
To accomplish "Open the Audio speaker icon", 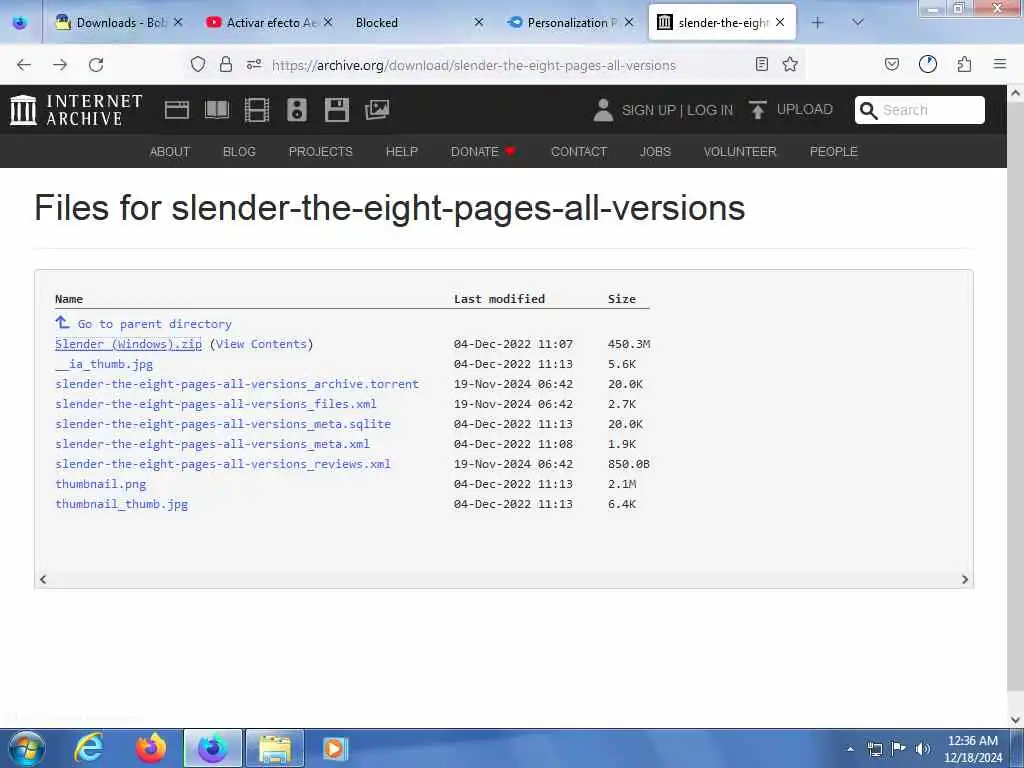I will click(x=296, y=110).
